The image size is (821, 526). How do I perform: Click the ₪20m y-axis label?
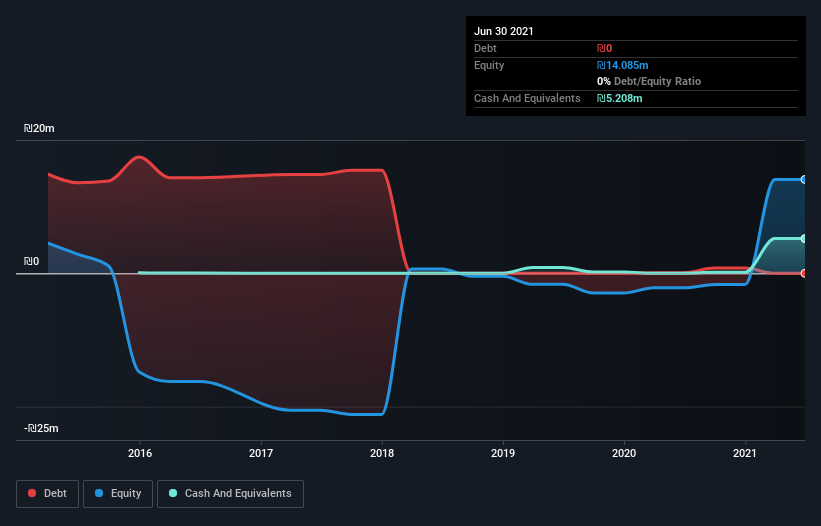click(x=39, y=128)
